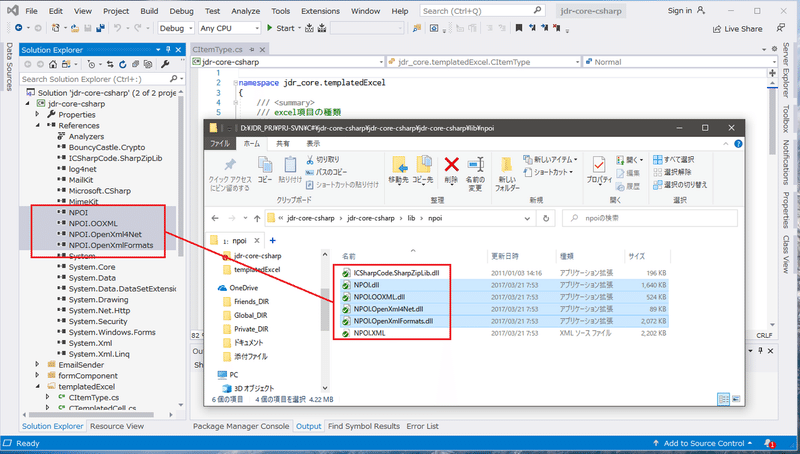The image size is (800, 454).
Task: Open the Build menu
Action: 149,11
